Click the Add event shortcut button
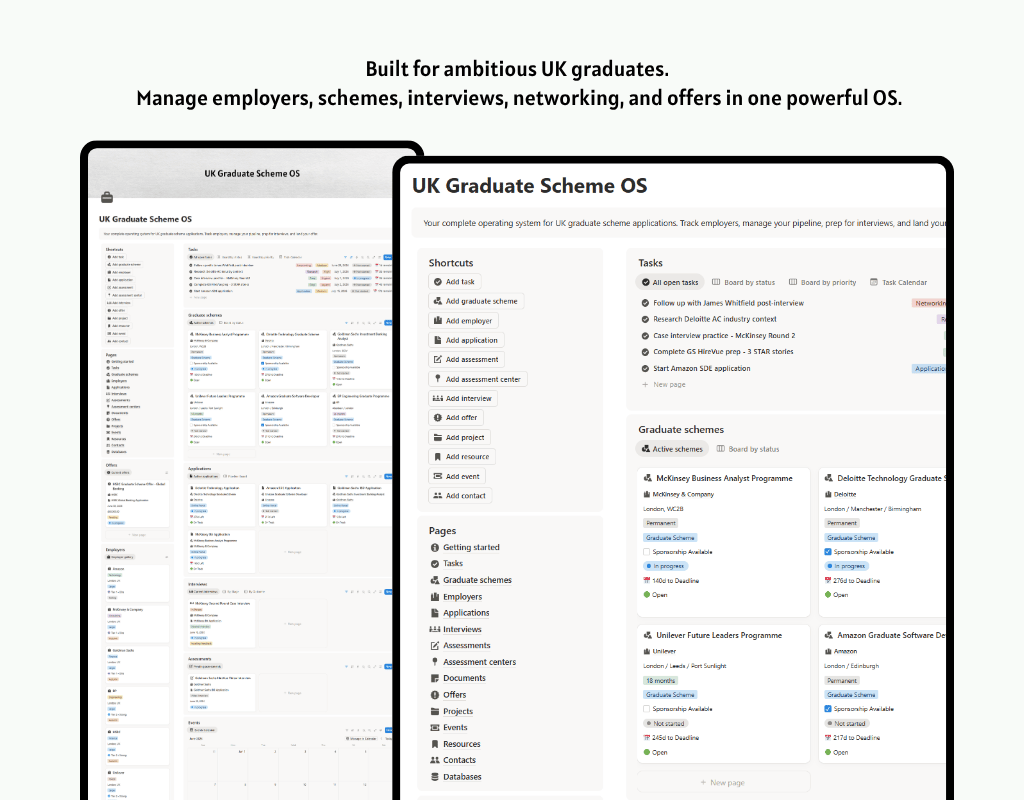 point(457,476)
